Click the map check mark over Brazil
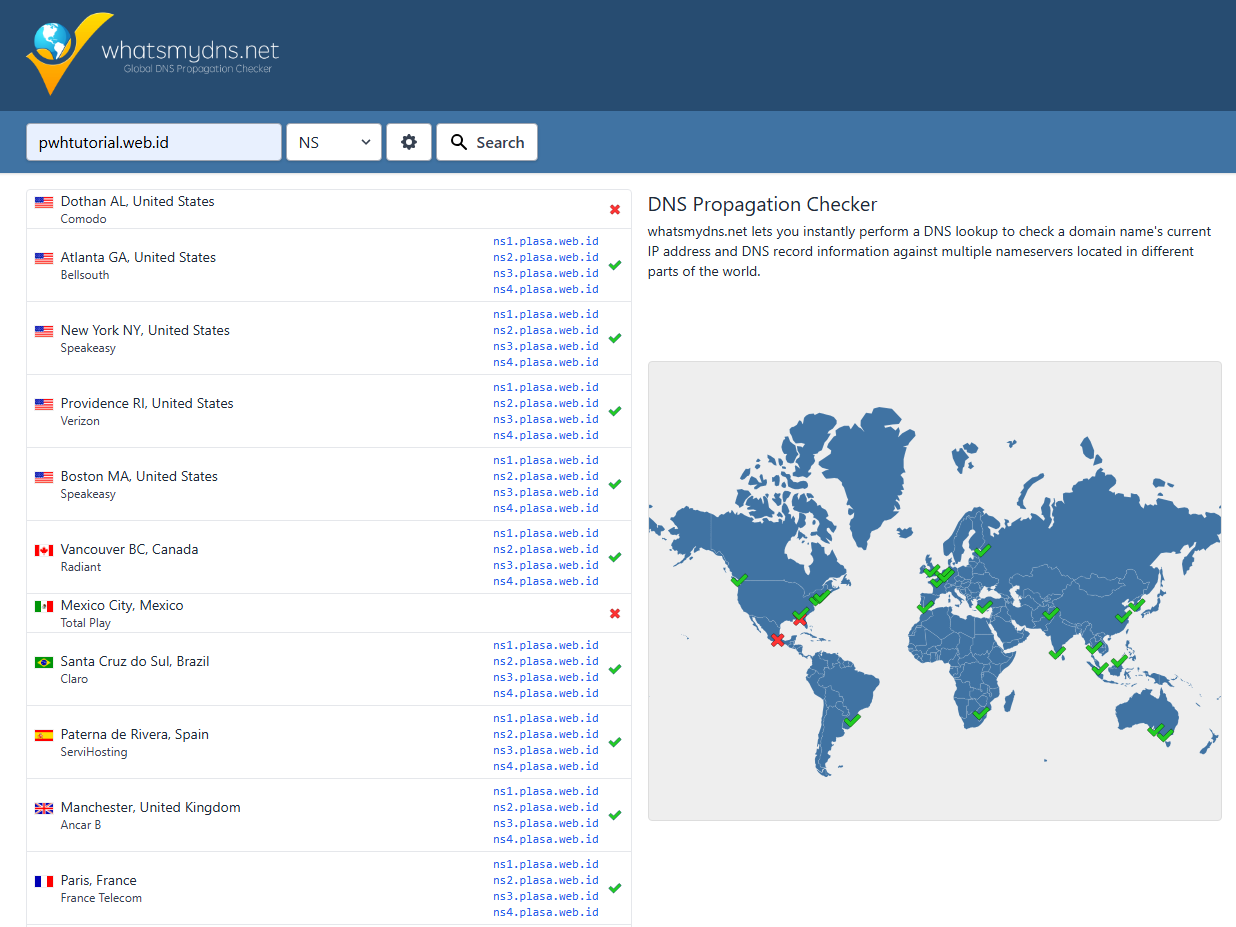This screenshot has height=927, width=1236. tap(851, 720)
